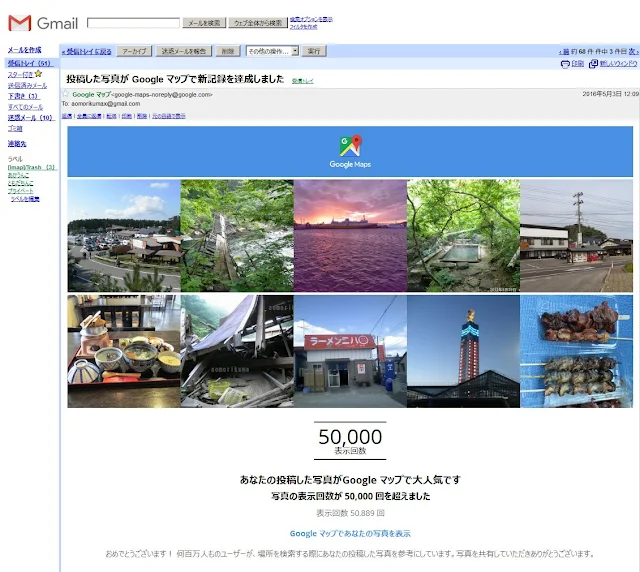Click the printer icon next to 印刷
The height and width of the screenshot is (572, 640).
click(x=565, y=64)
